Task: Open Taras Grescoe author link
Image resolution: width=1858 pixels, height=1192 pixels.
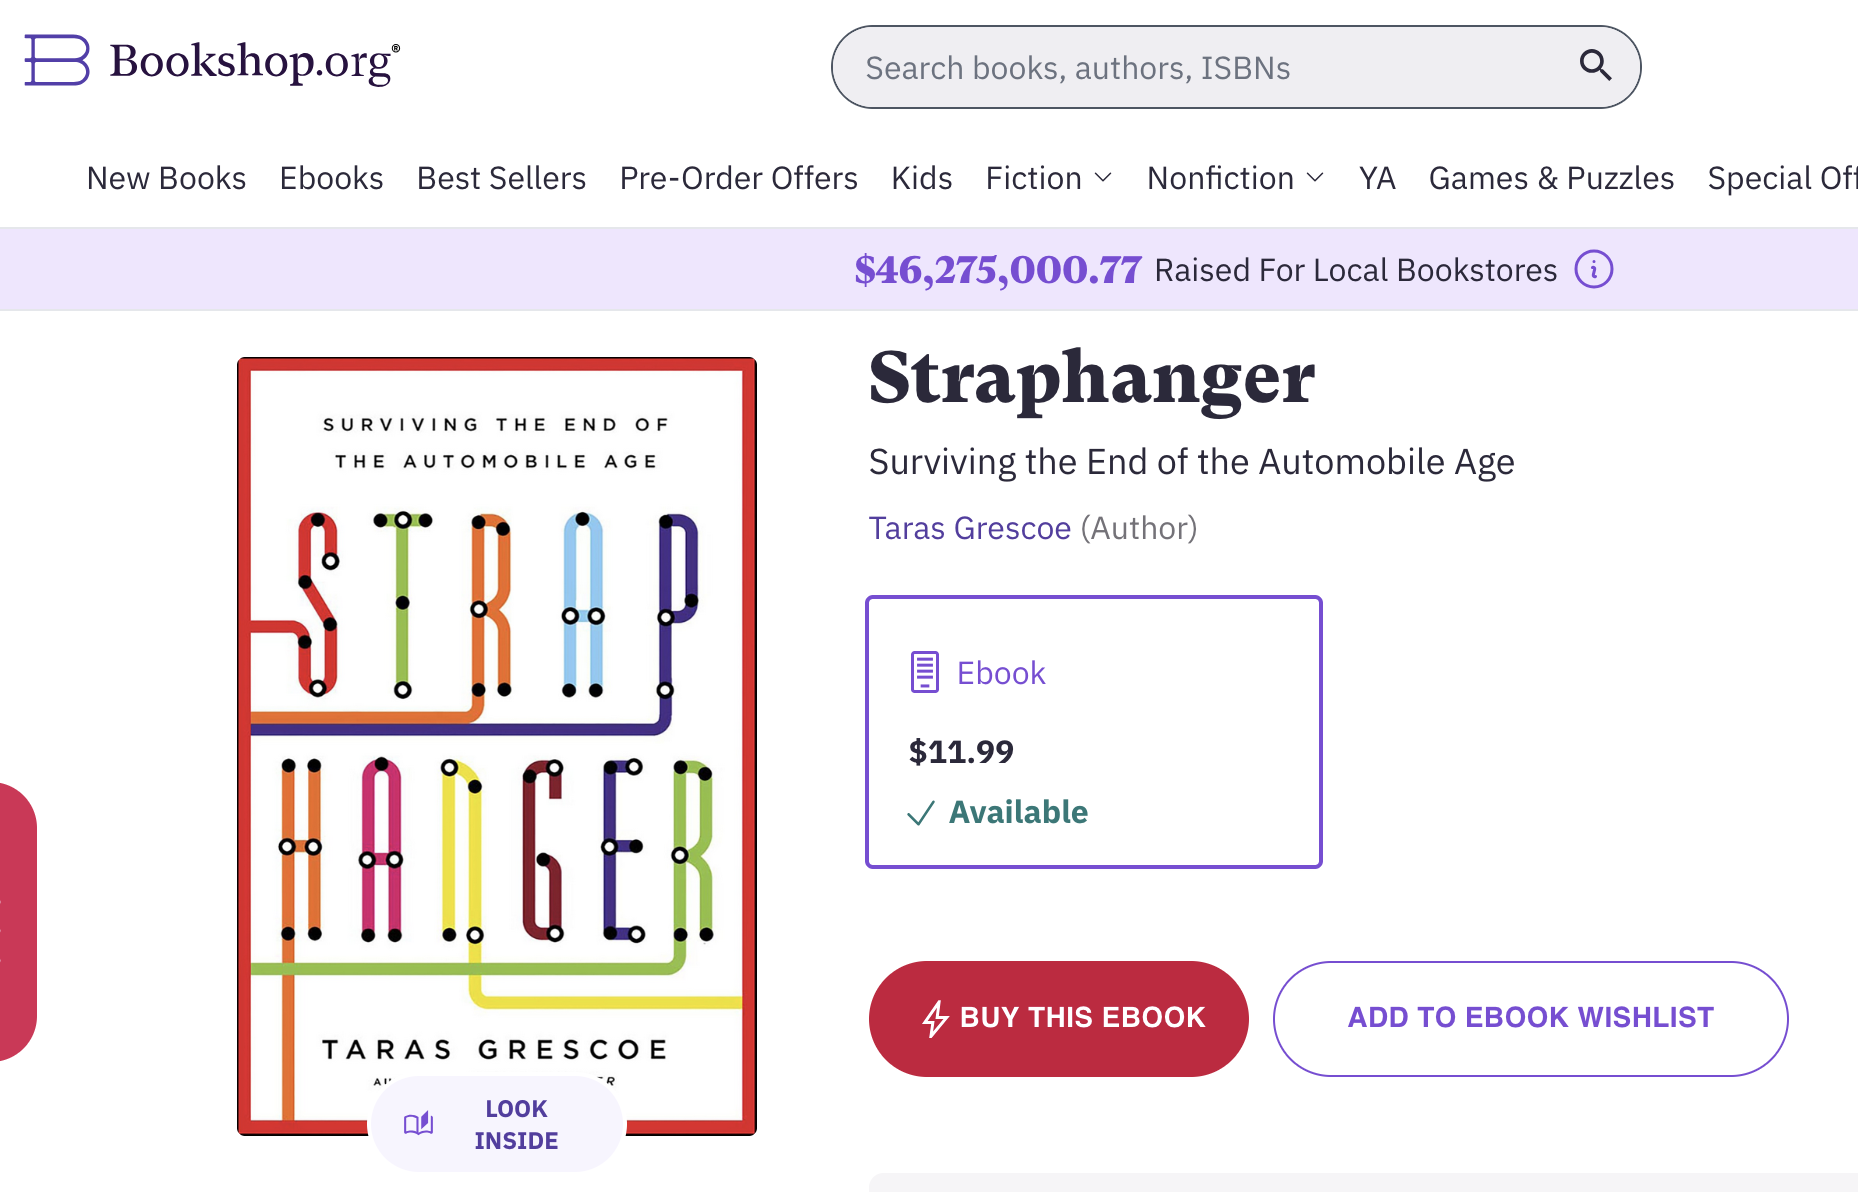Action: click(x=969, y=528)
